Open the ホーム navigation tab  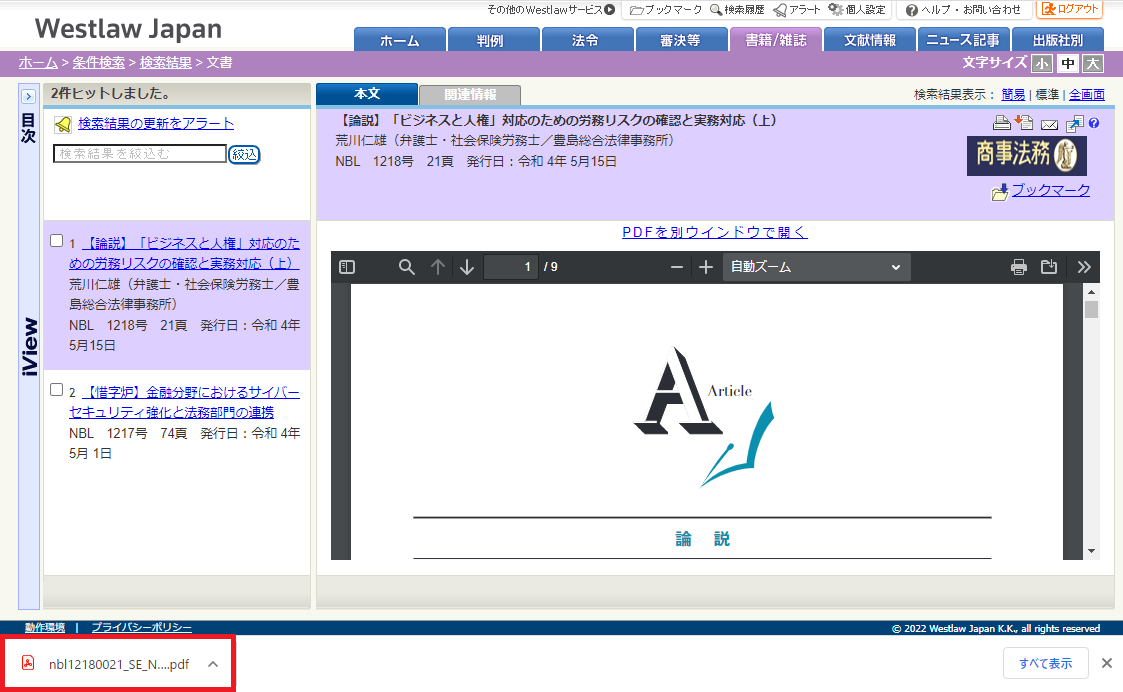click(x=400, y=40)
